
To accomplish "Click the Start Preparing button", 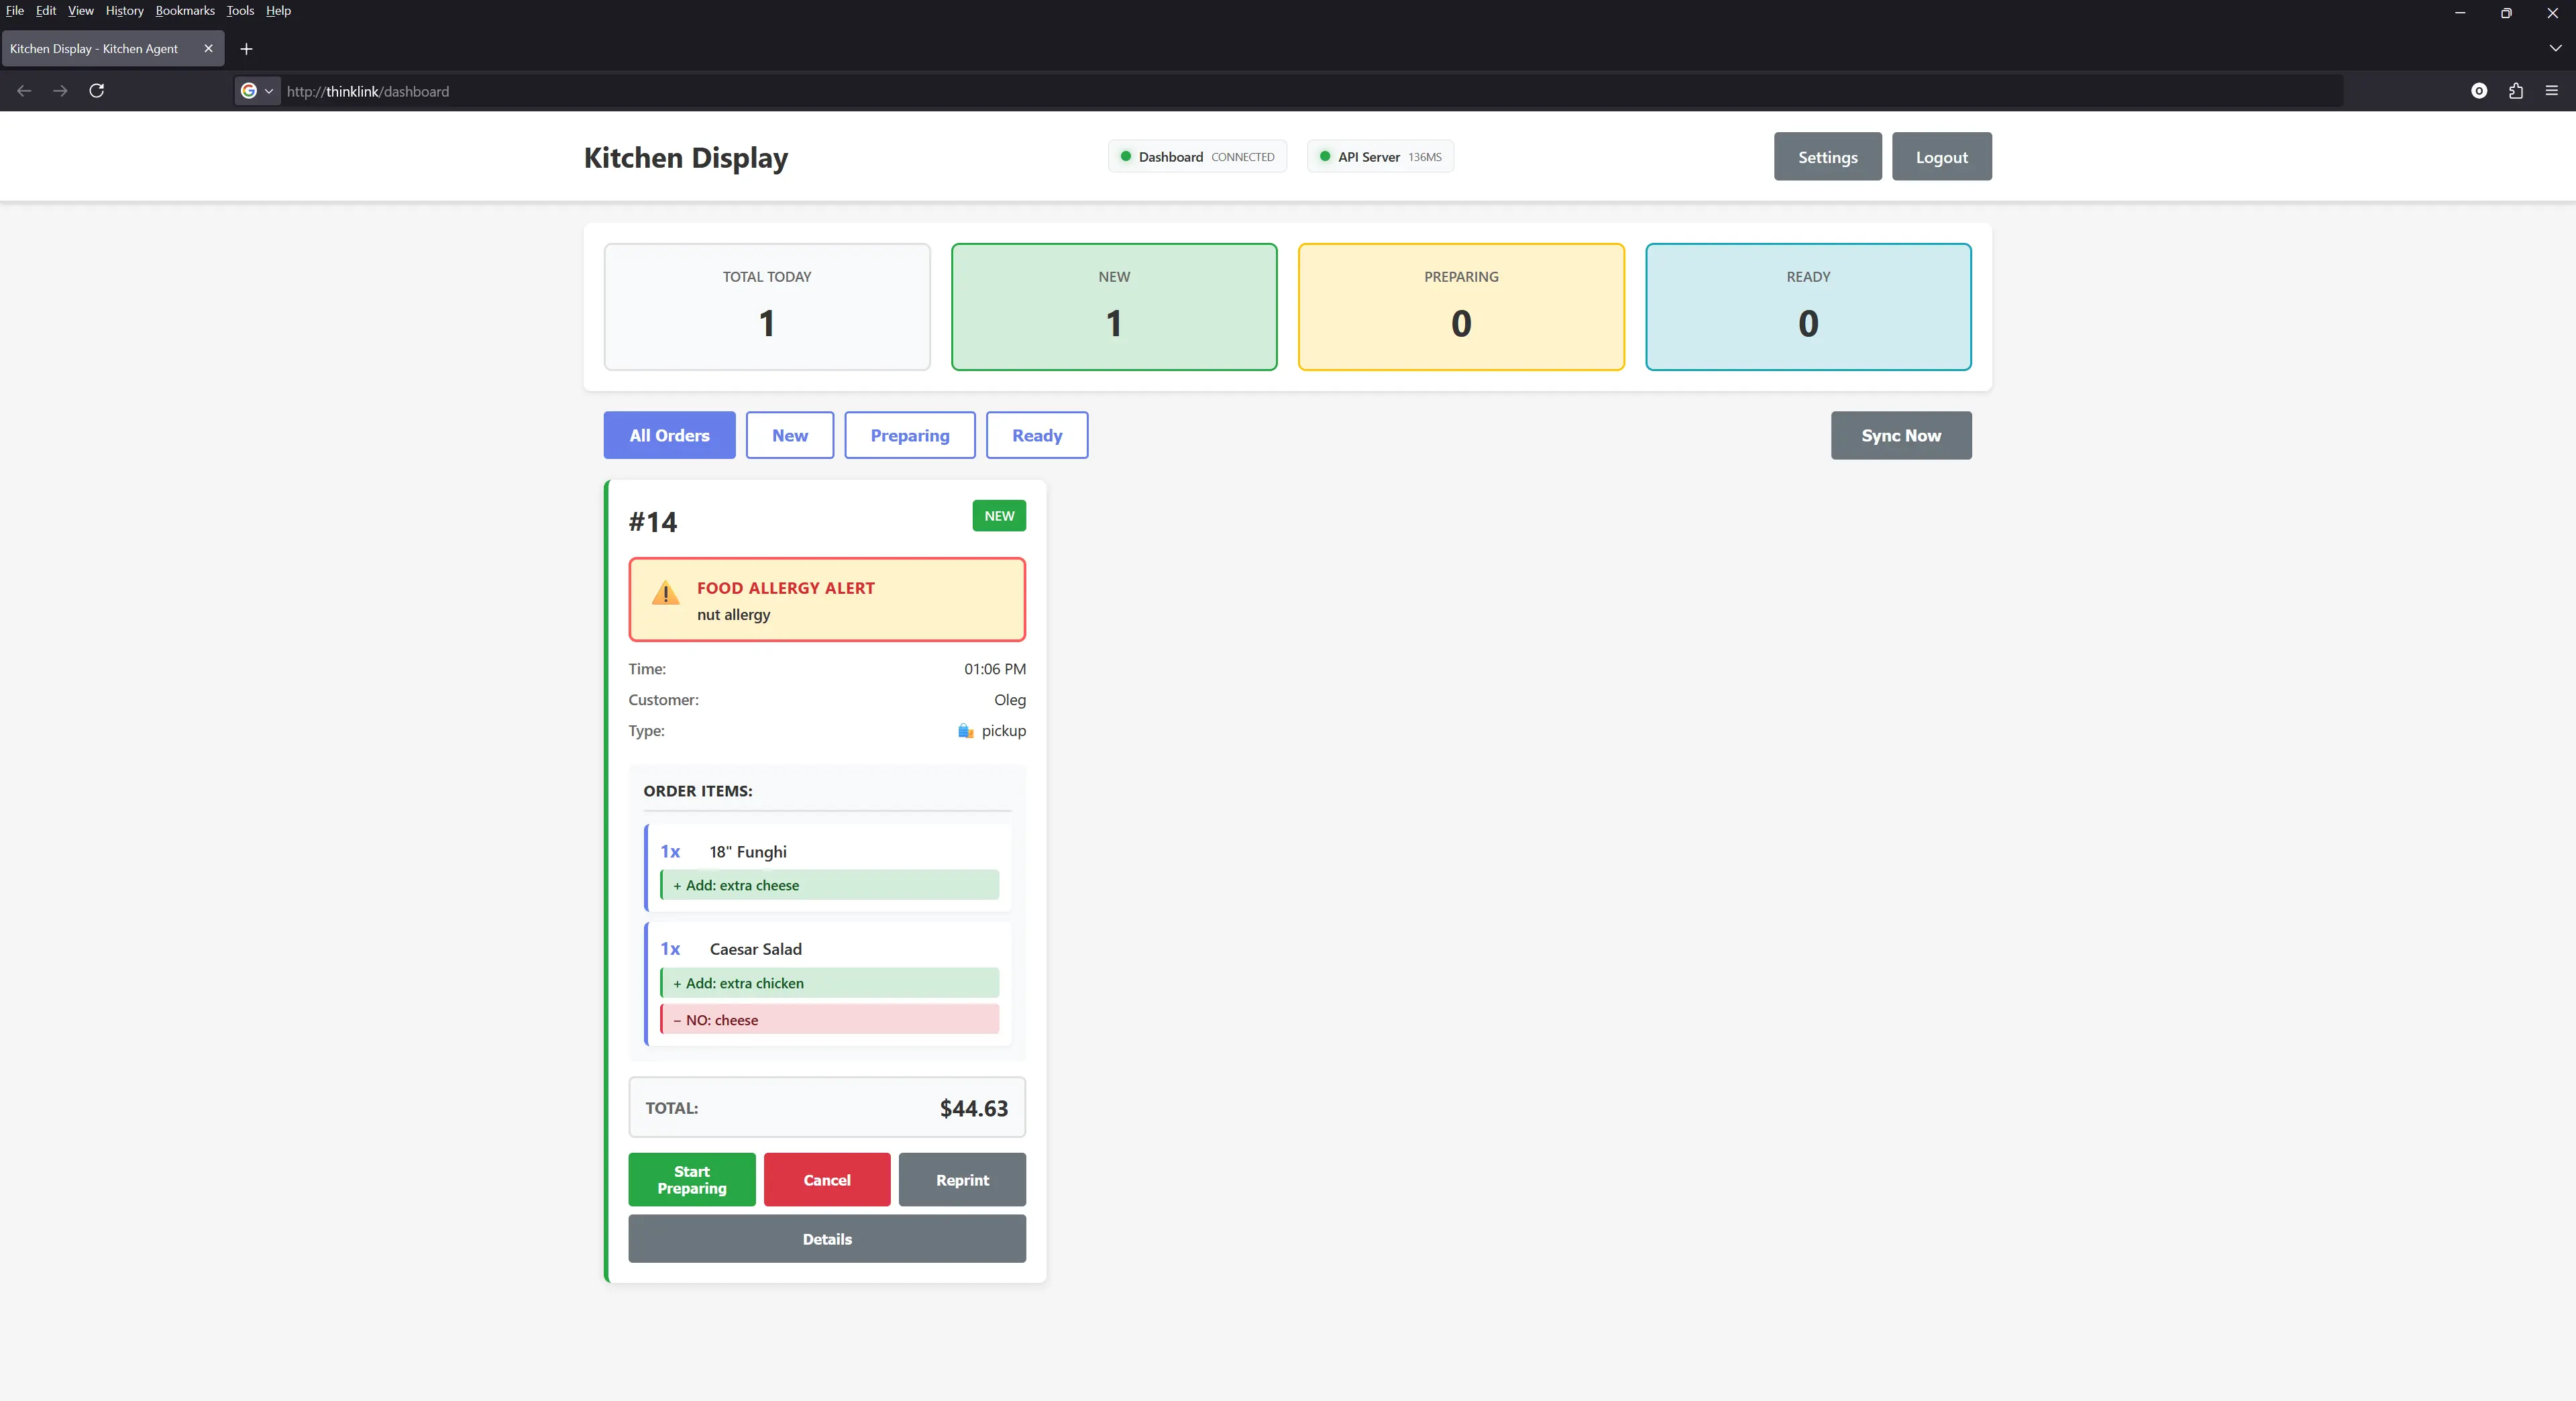I will [691, 1179].
